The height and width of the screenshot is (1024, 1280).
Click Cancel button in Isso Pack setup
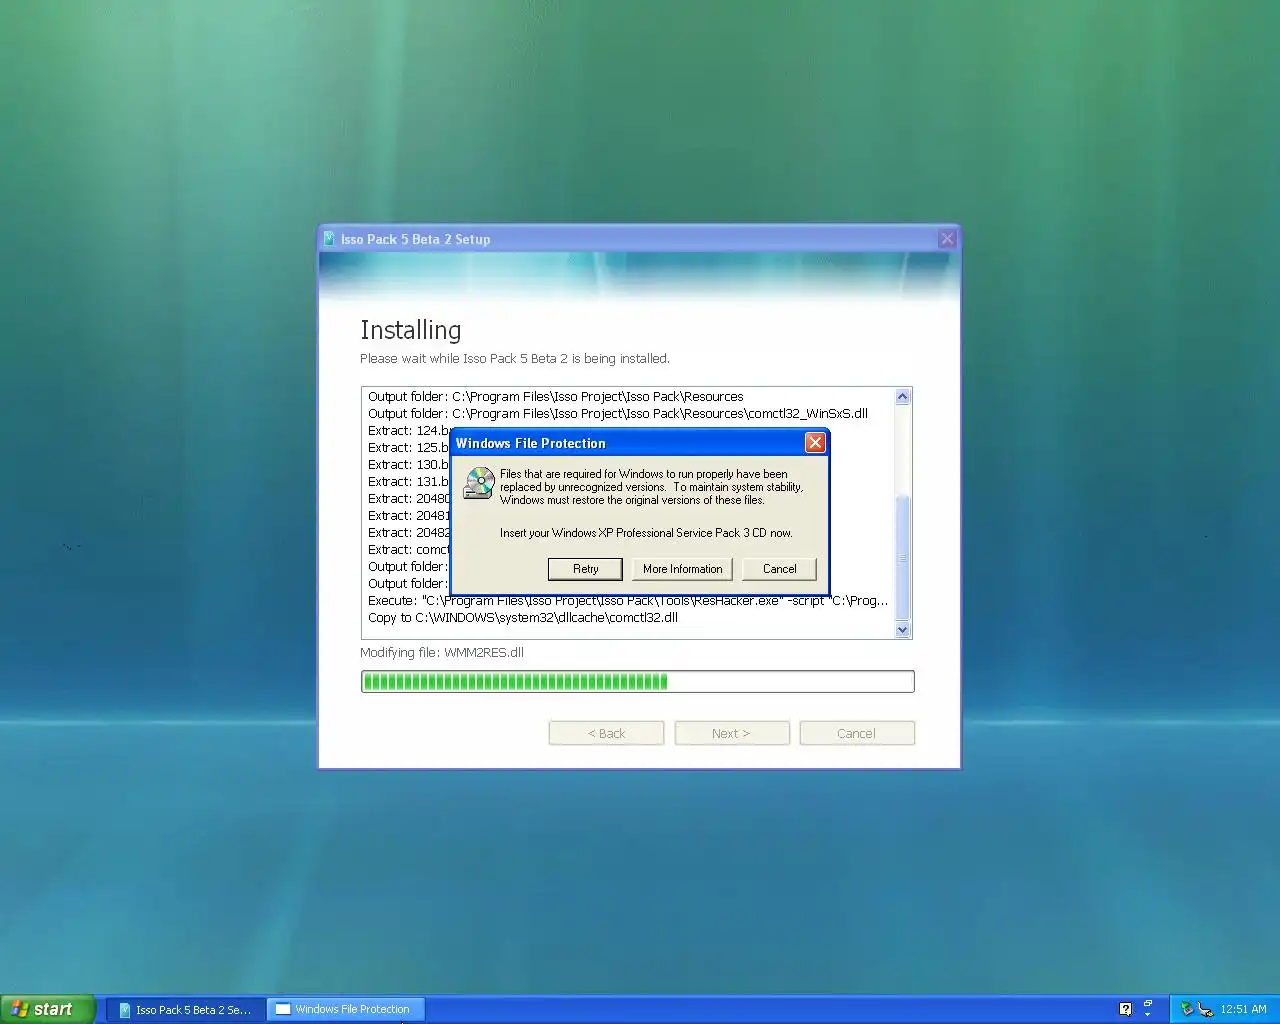coord(857,733)
